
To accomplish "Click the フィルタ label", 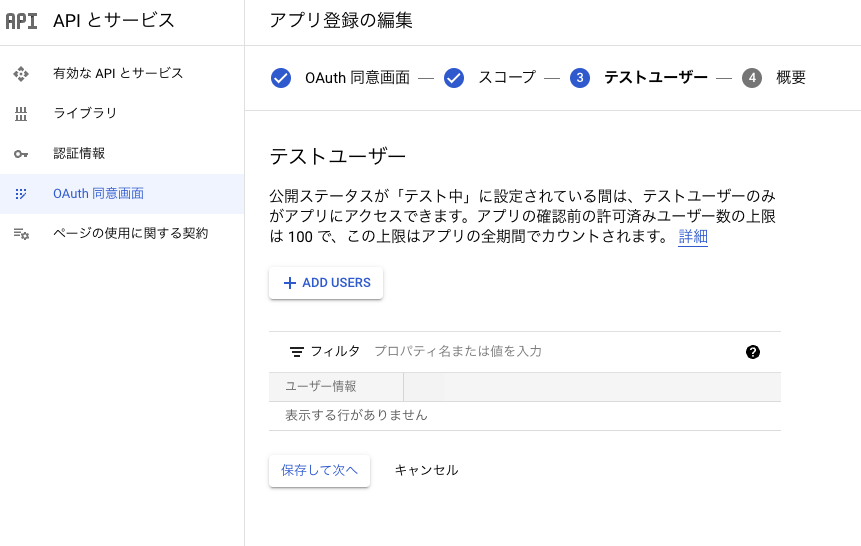I will [335, 352].
